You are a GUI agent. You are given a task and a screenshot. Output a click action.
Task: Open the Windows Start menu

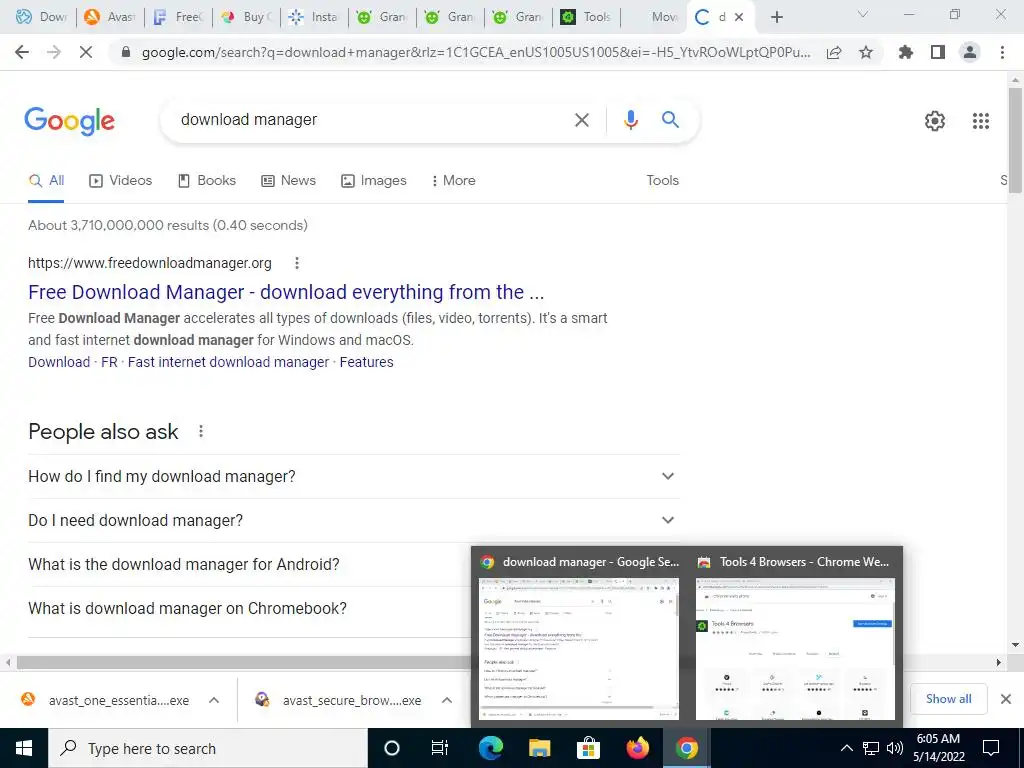[x=24, y=748]
